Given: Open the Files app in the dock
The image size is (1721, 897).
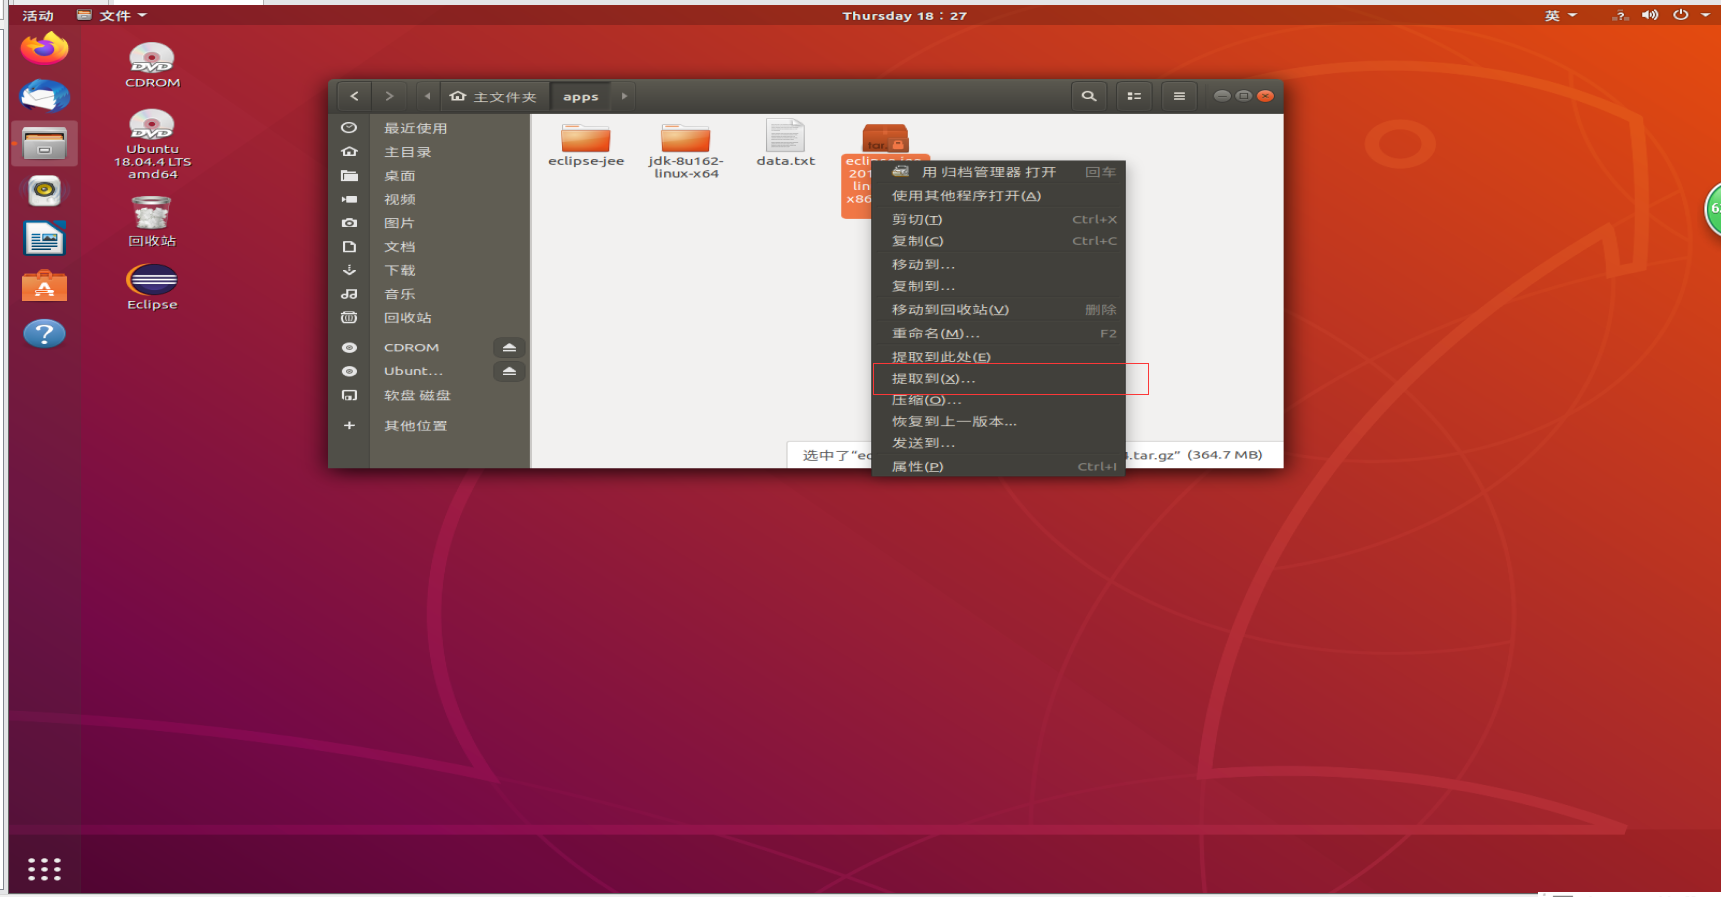Looking at the screenshot, I should tap(44, 144).
